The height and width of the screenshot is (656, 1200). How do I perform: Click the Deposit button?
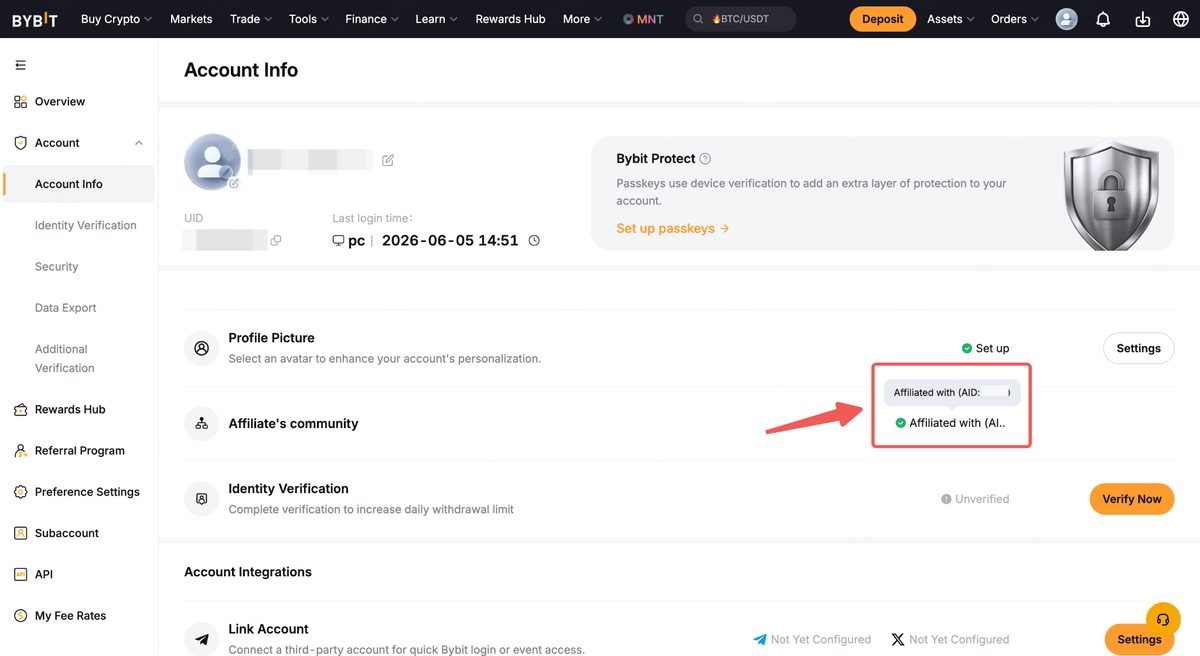point(883,19)
